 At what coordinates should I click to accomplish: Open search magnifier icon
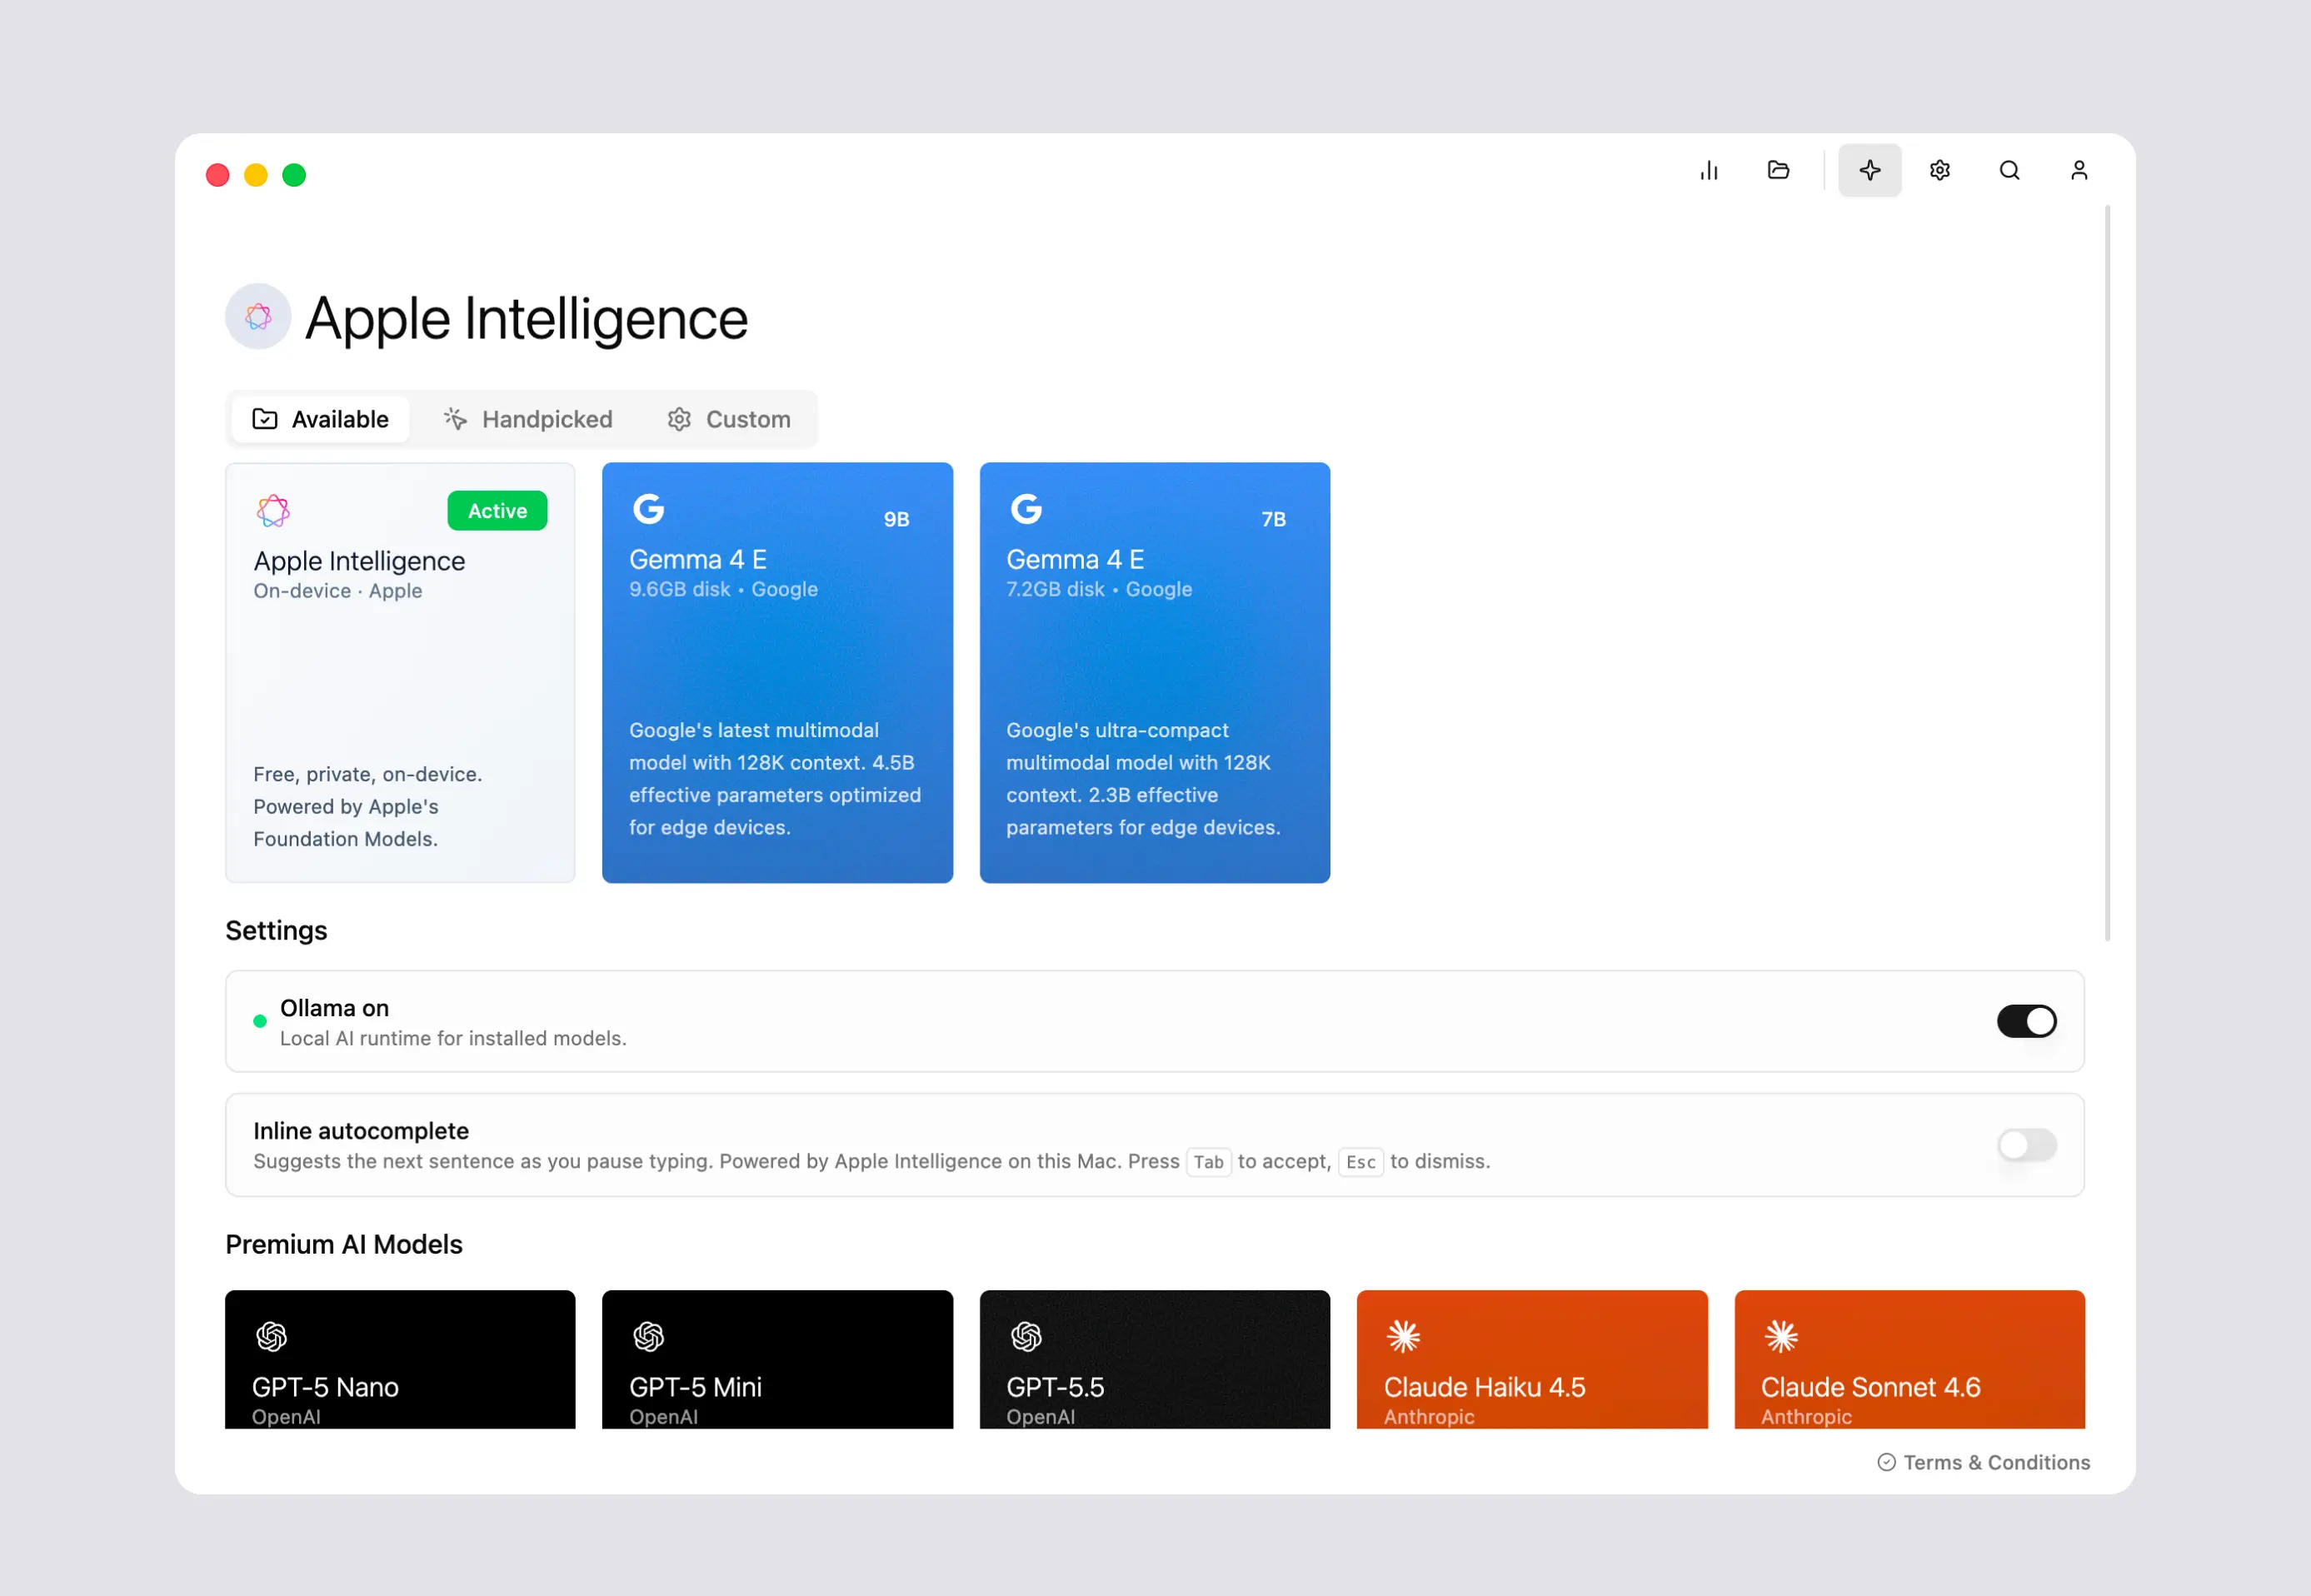pyautogui.click(x=2009, y=171)
